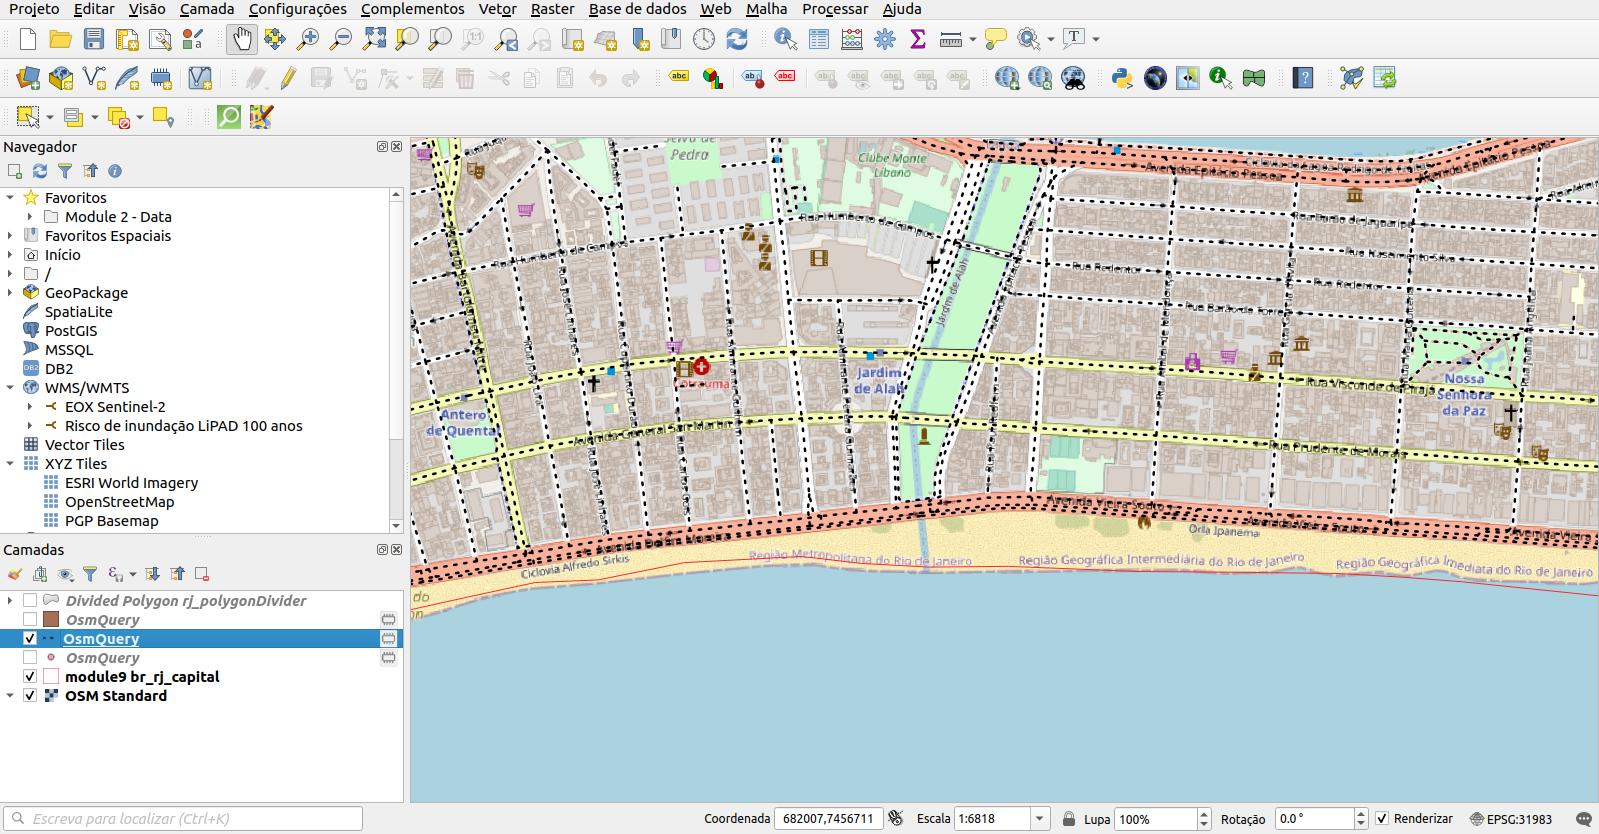Click the New GeoPackage Layer icon
The image size is (1599, 834).
click(x=61, y=78)
